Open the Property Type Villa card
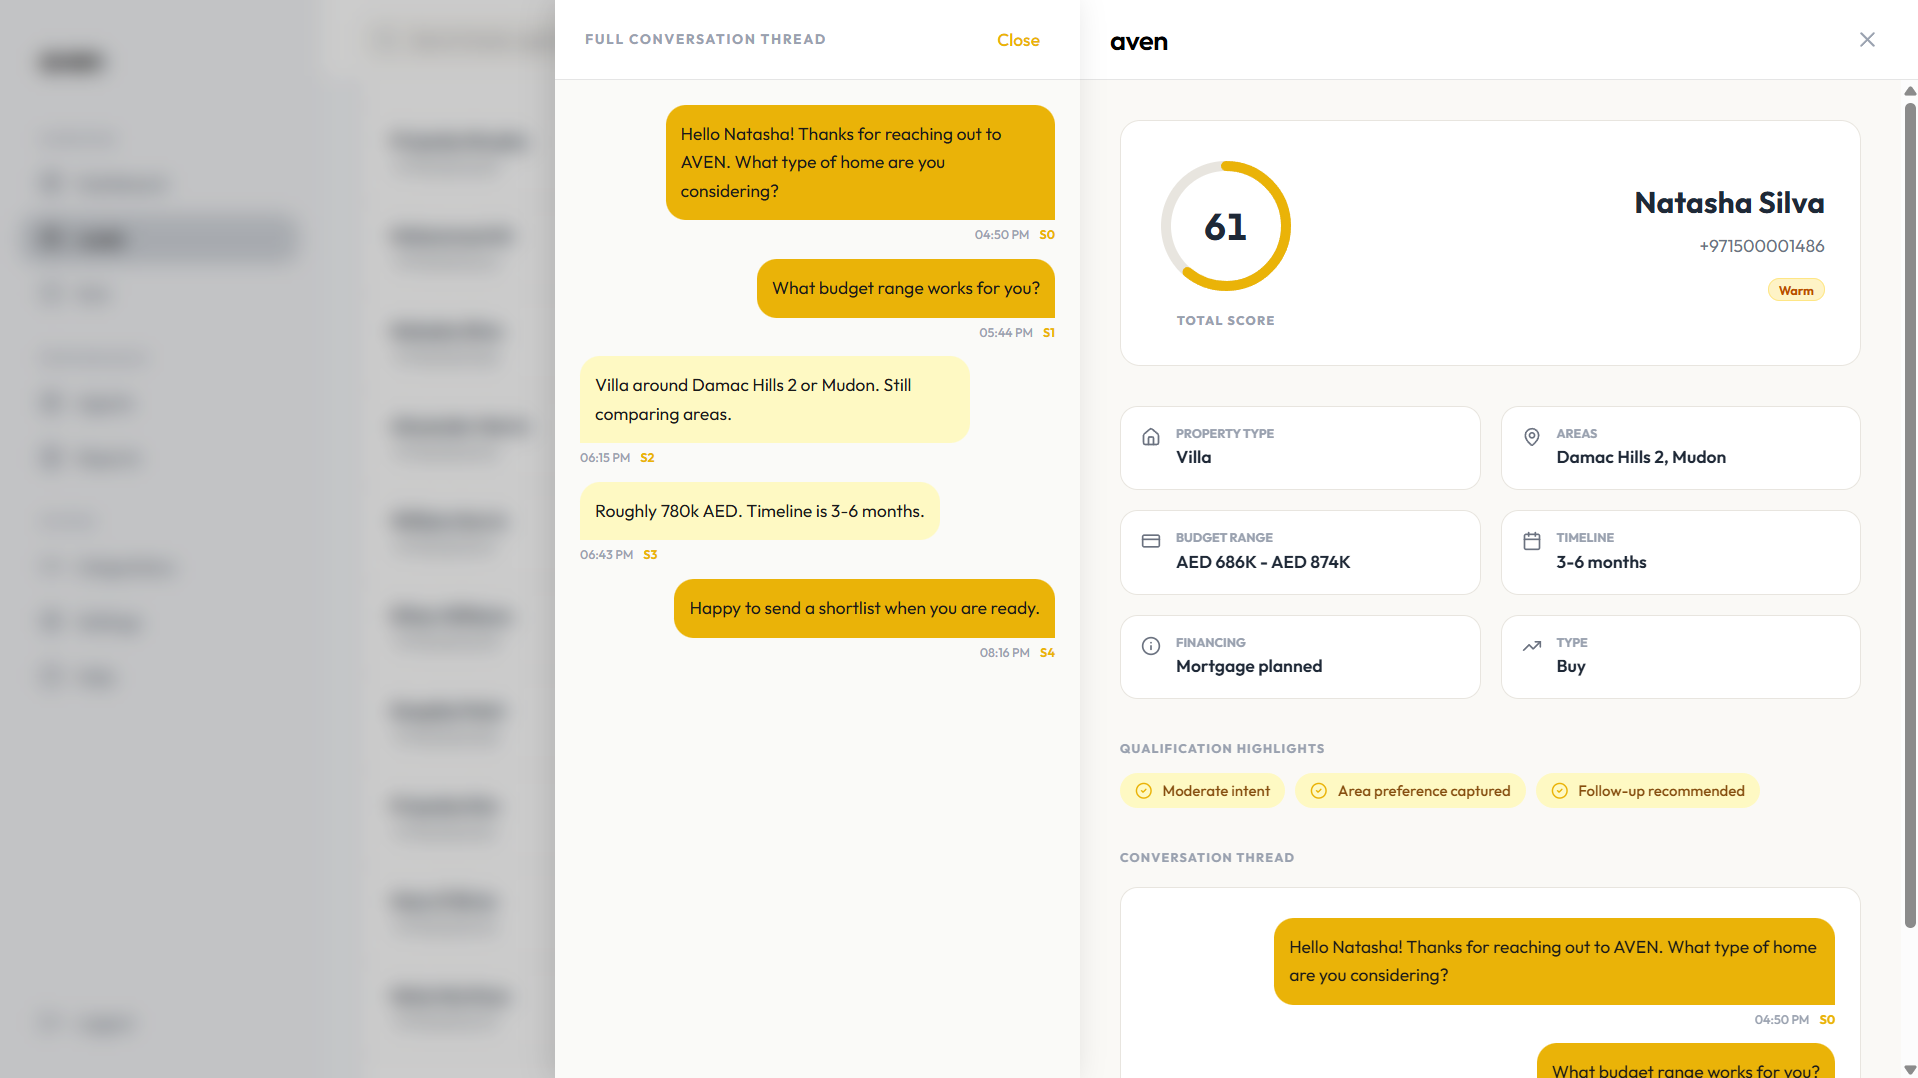Viewport: 1918px width, 1078px height. pos(1300,448)
